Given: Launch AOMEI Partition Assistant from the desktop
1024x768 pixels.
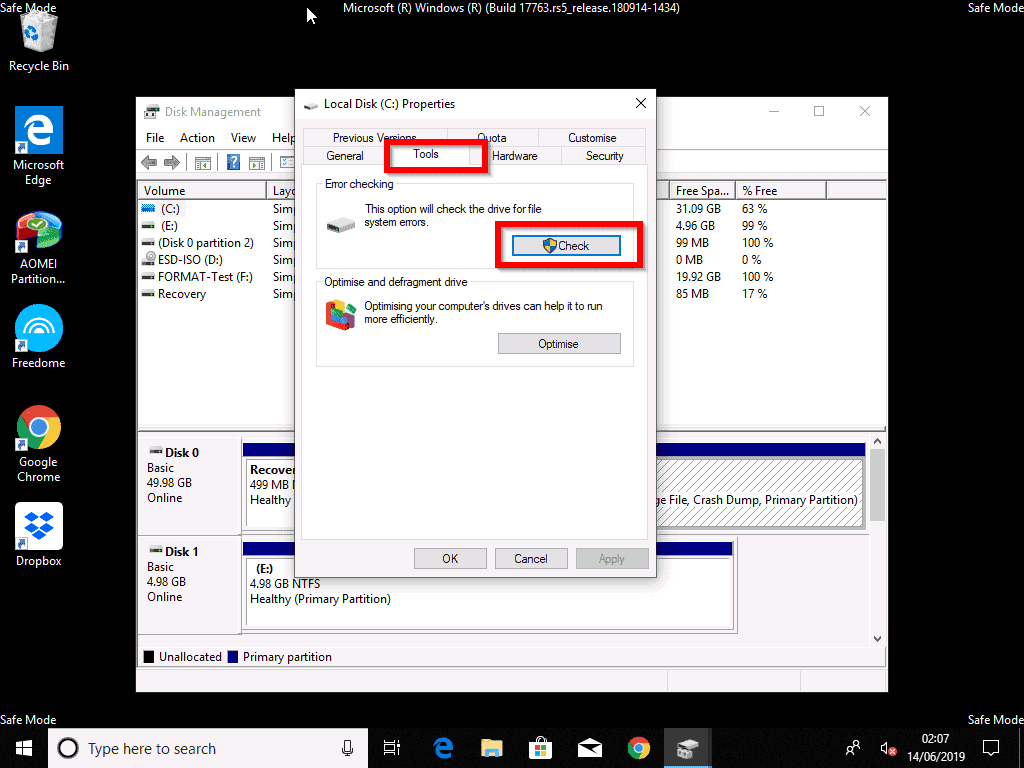Looking at the screenshot, I should pyautogui.click(x=38, y=230).
